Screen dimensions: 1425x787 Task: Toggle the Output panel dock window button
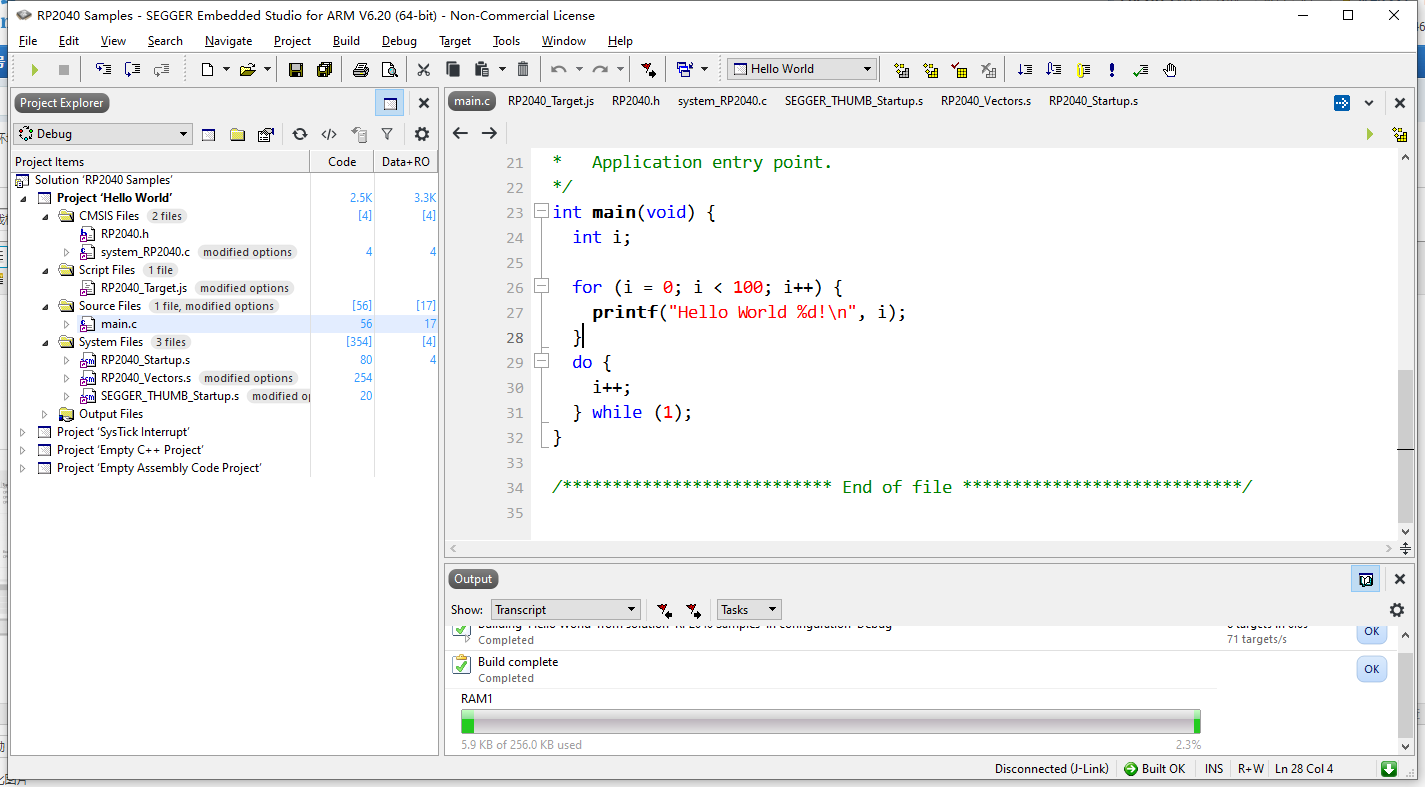pyautogui.click(x=1366, y=579)
